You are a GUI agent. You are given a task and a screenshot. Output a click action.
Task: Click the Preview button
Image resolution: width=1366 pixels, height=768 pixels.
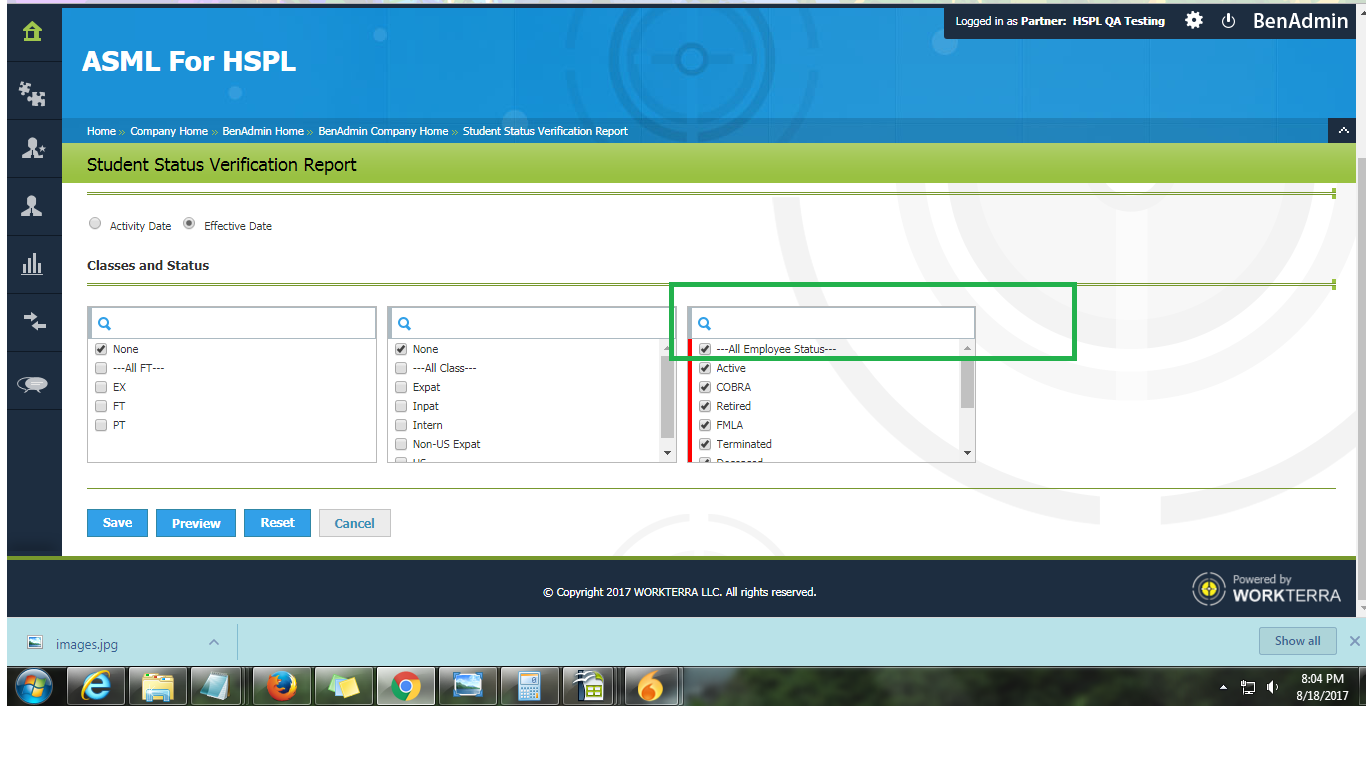coord(195,522)
